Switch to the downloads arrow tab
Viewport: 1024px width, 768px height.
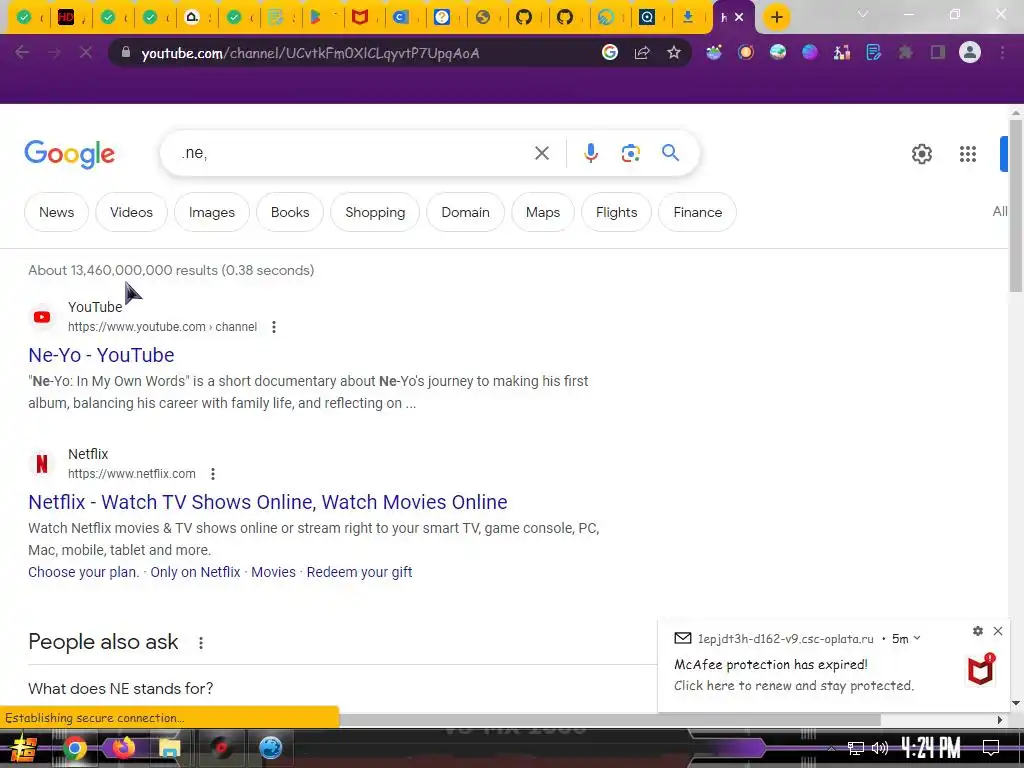(688, 17)
